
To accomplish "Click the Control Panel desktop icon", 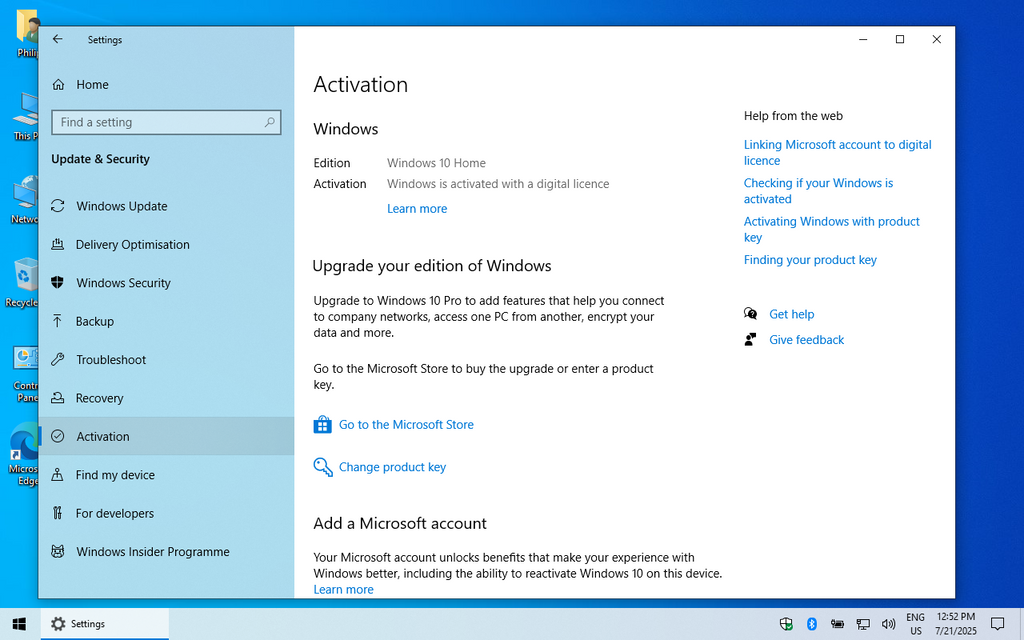I will (x=26, y=374).
